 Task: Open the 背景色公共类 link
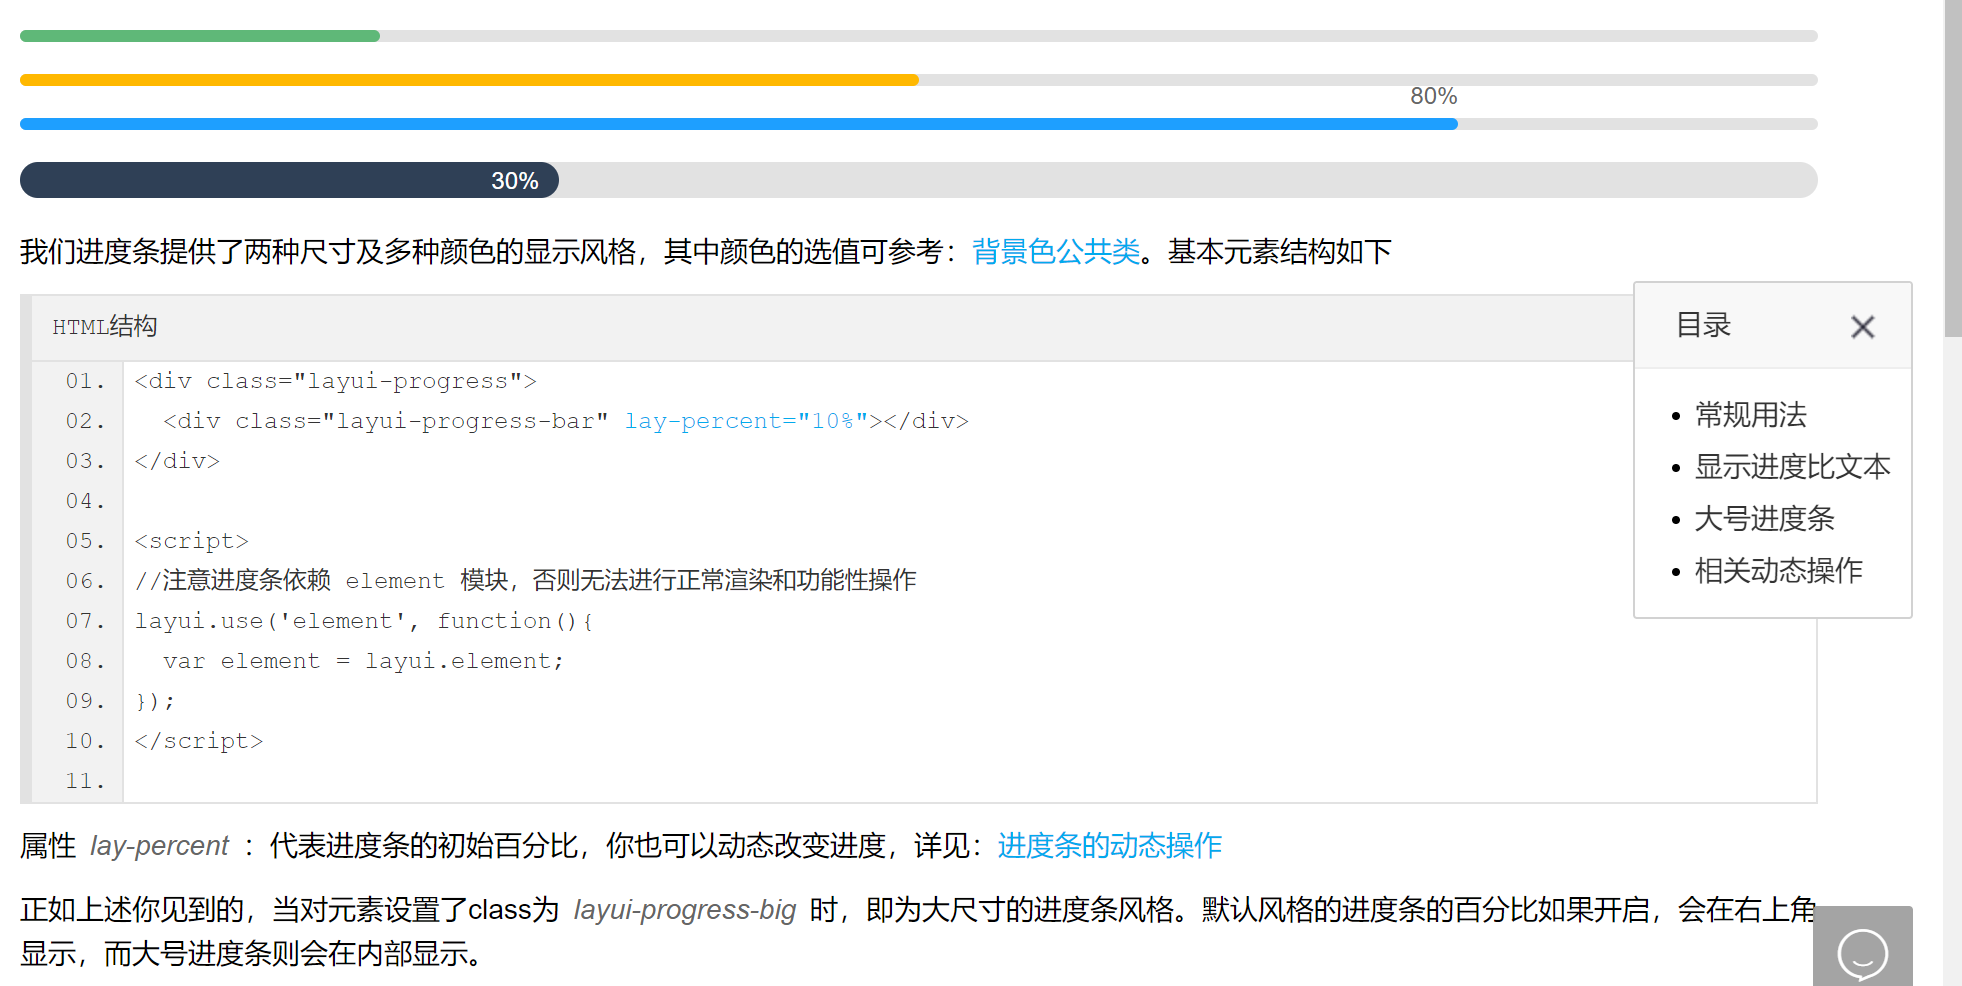pos(1056,252)
